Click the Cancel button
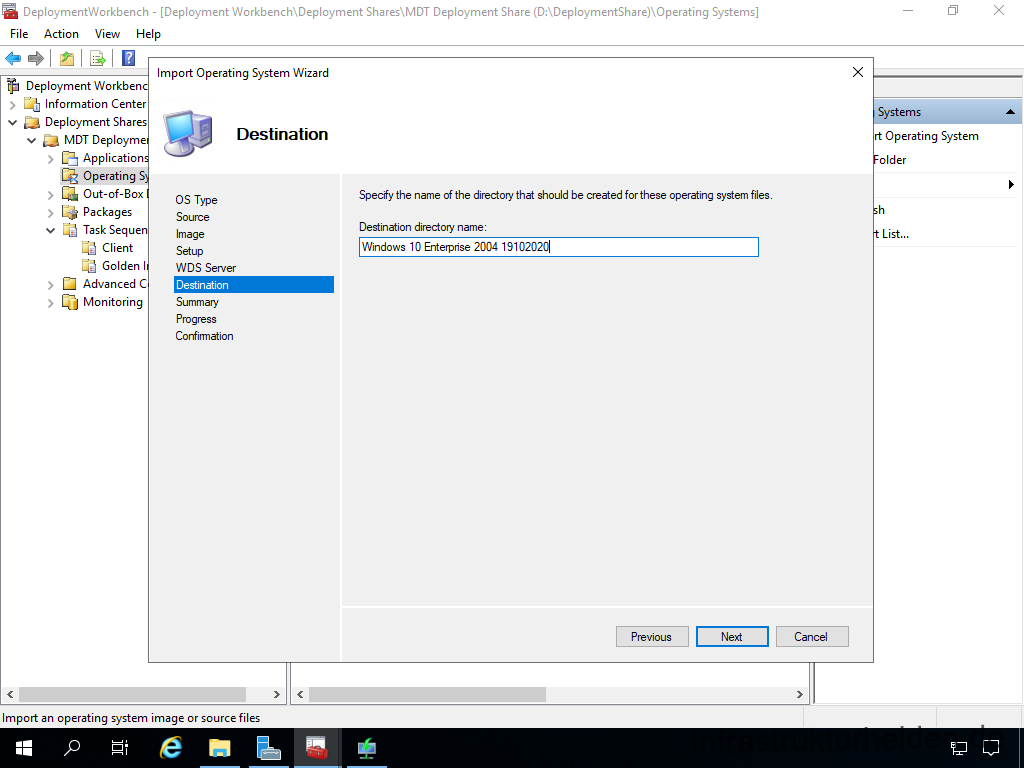1024x768 pixels. [x=812, y=637]
